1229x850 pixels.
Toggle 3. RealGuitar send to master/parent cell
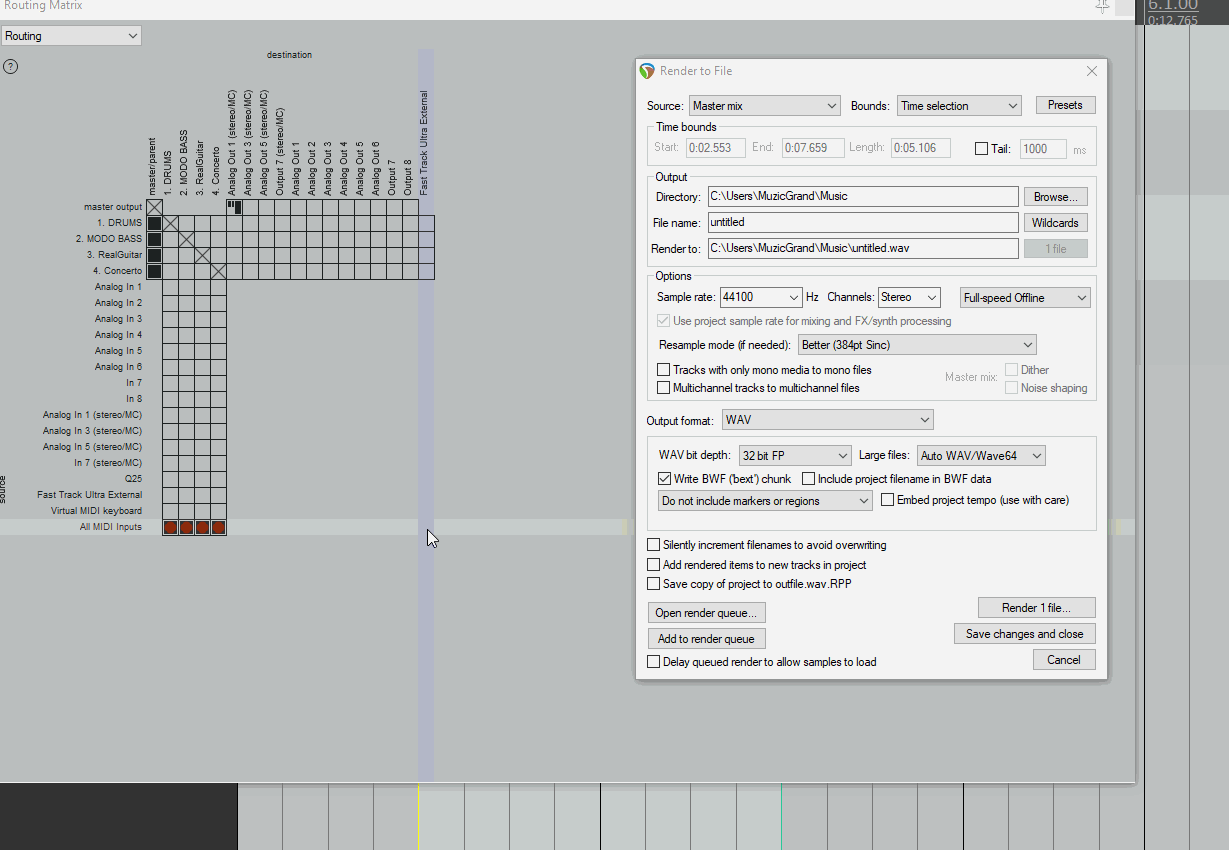pyautogui.click(x=154, y=255)
